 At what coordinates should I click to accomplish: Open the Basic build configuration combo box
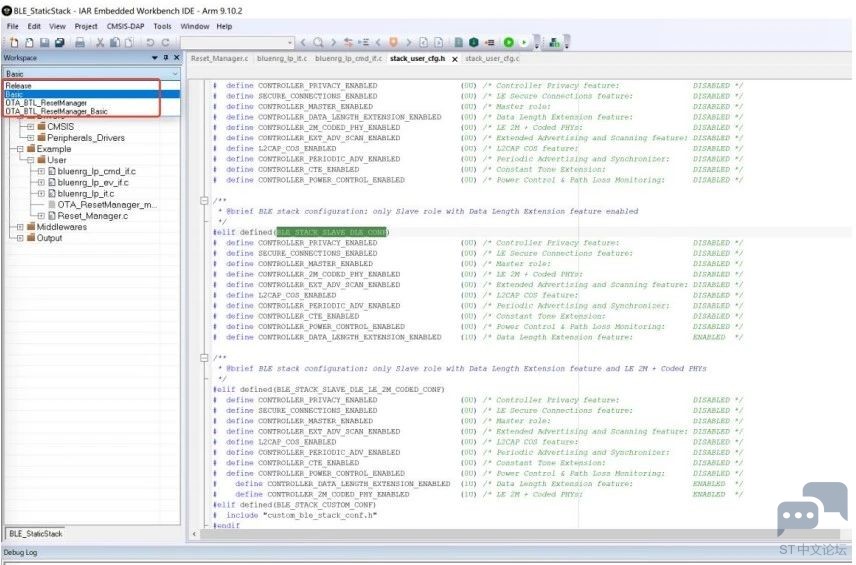tap(91, 74)
